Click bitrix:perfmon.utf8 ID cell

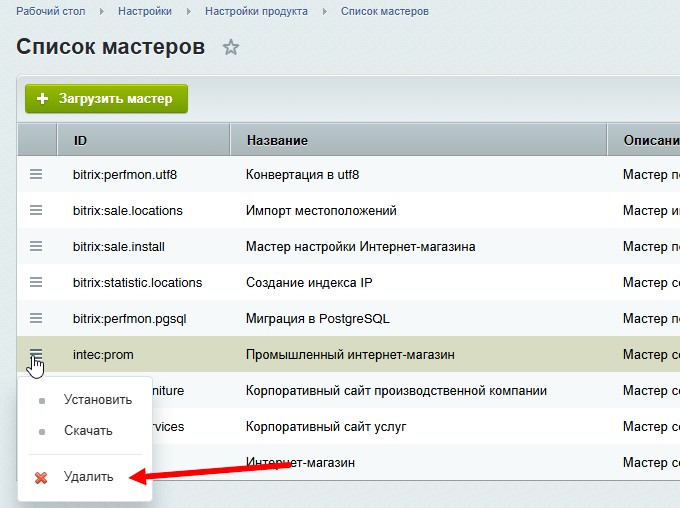point(125,175)
